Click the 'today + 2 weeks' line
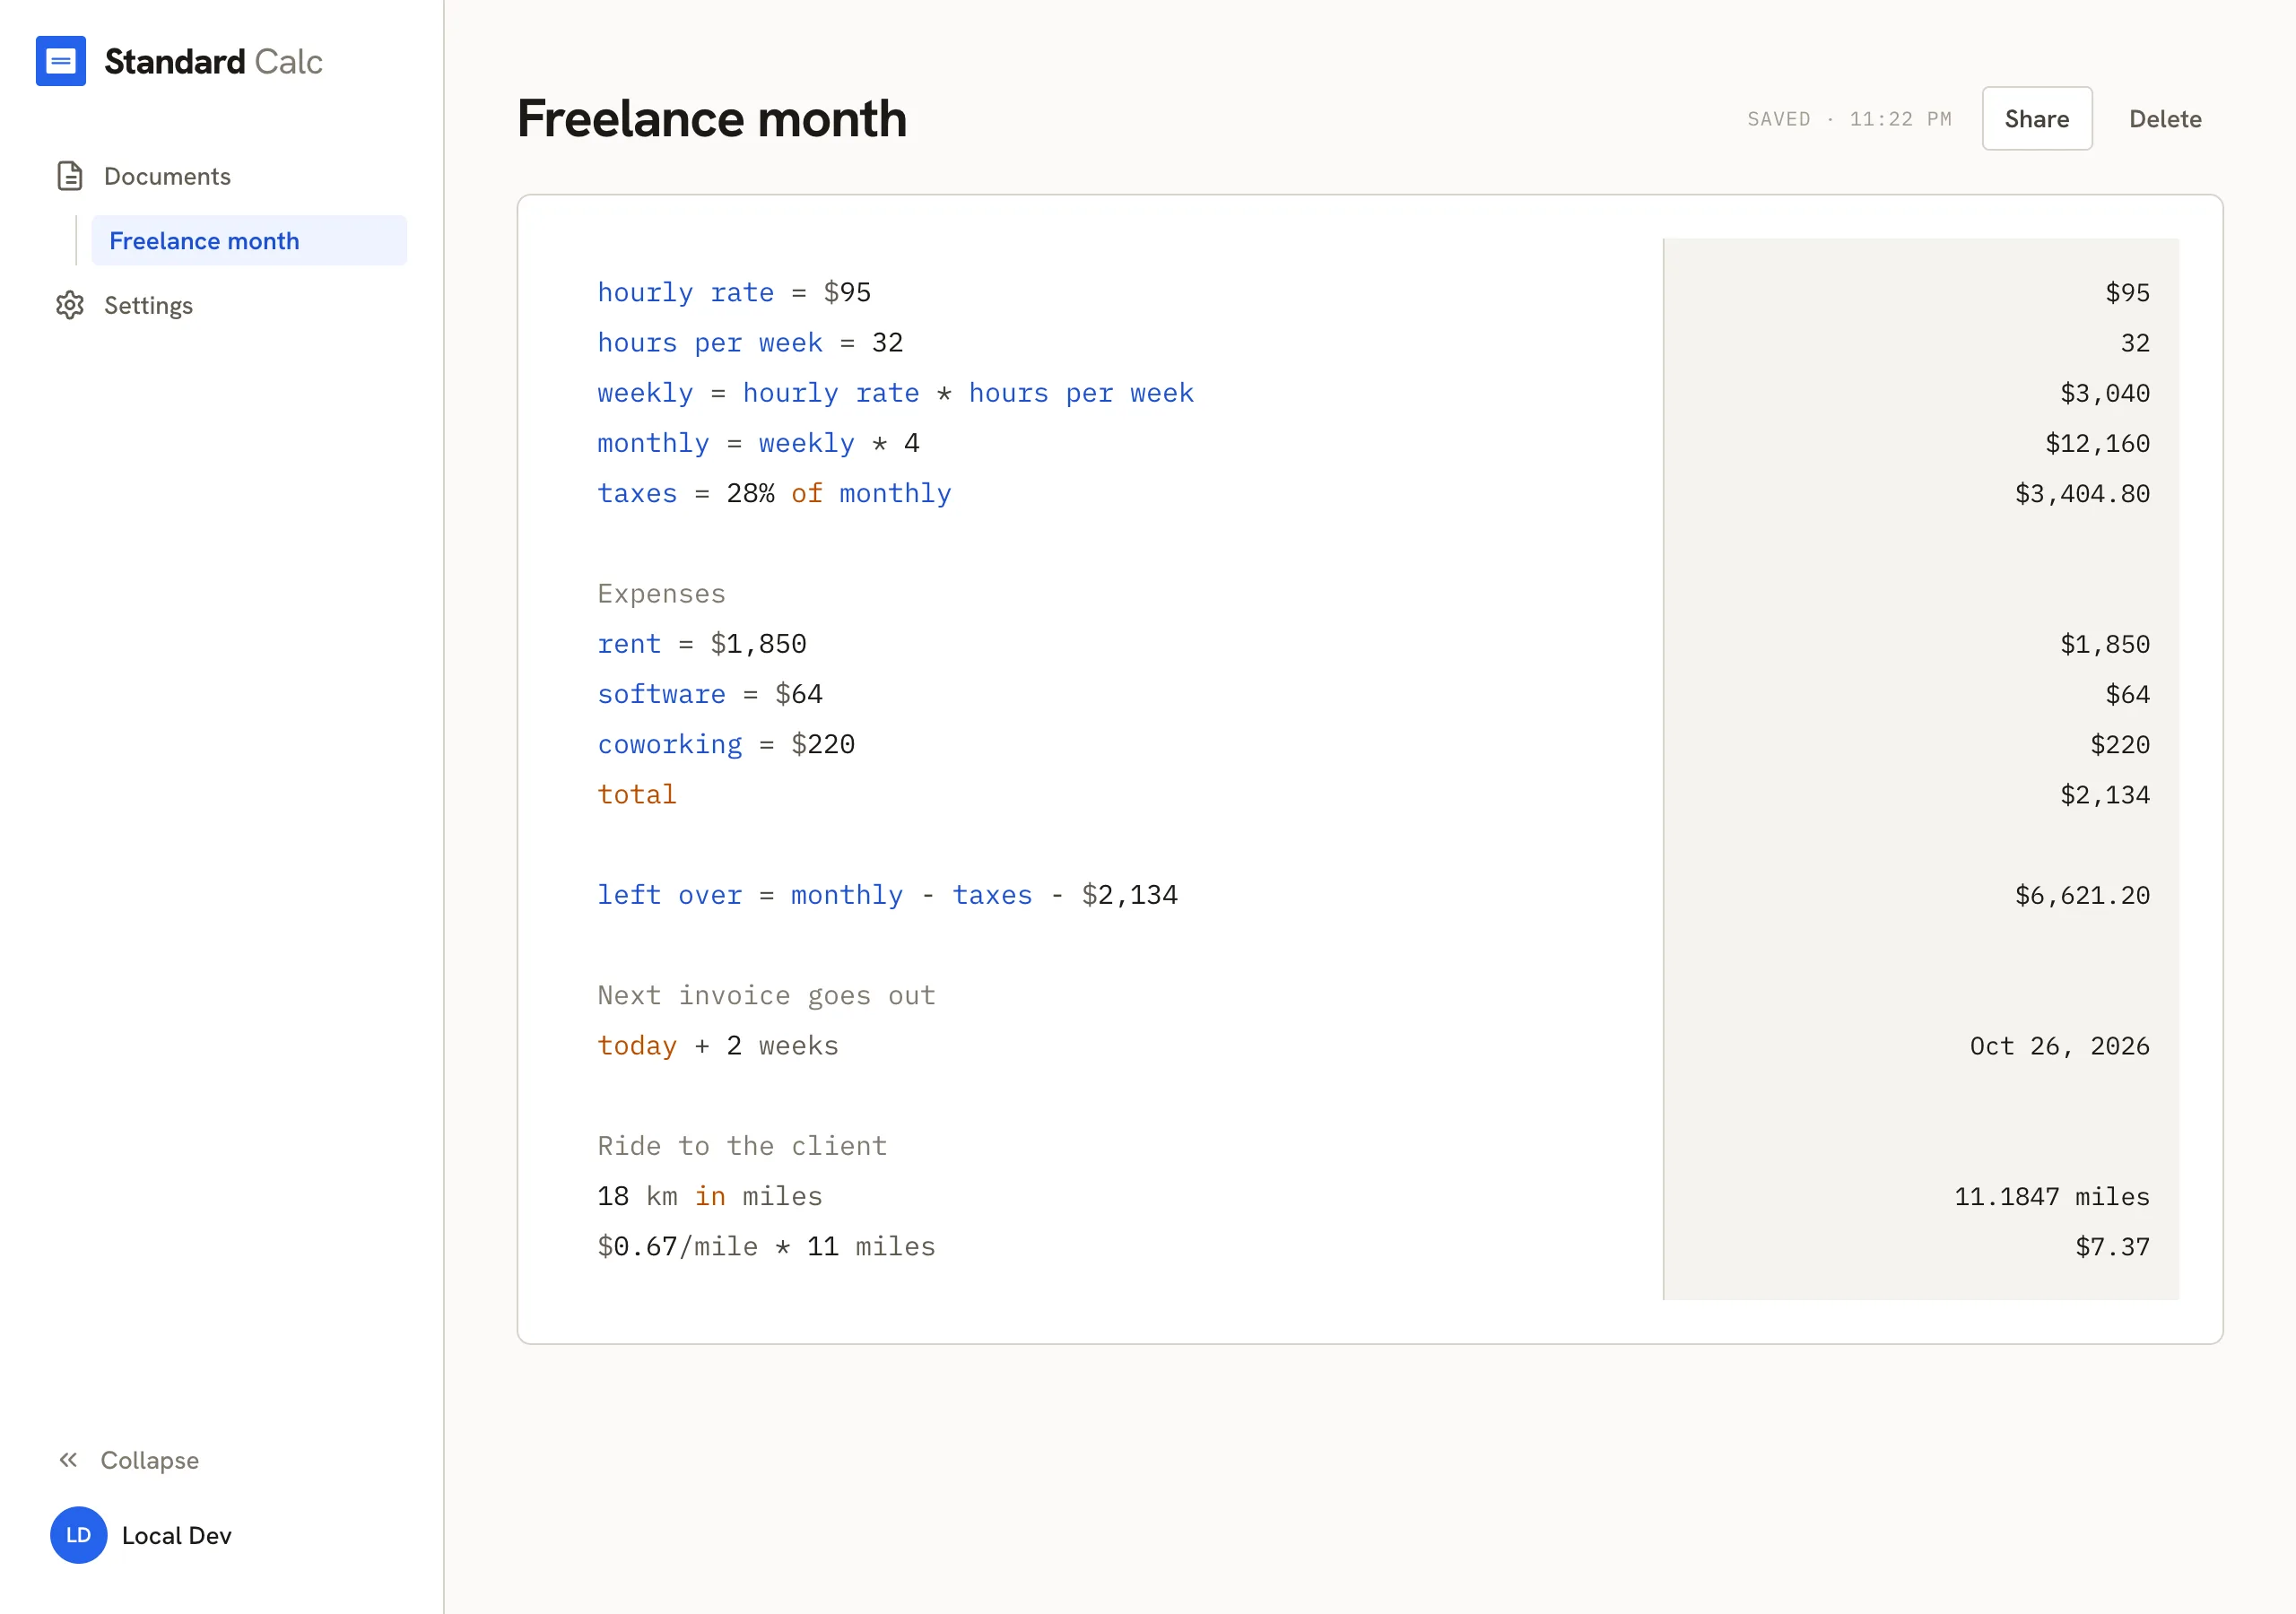Viewport: 2296px width, 1614px height. [718, 1045]
